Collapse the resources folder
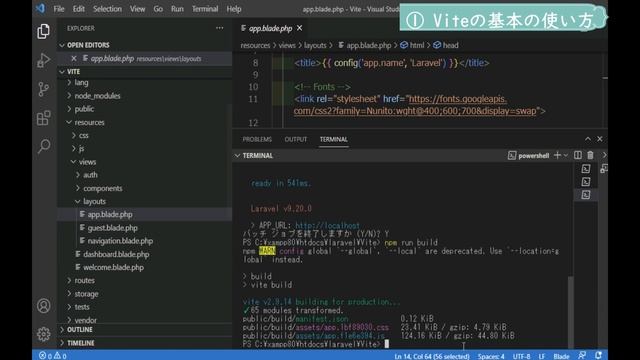 pyautogui.click(x=89, y=122)
